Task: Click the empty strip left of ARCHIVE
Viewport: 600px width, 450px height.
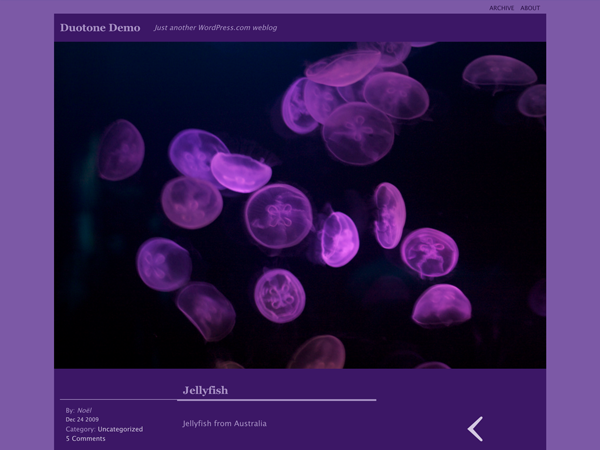Action: [250, 7]
